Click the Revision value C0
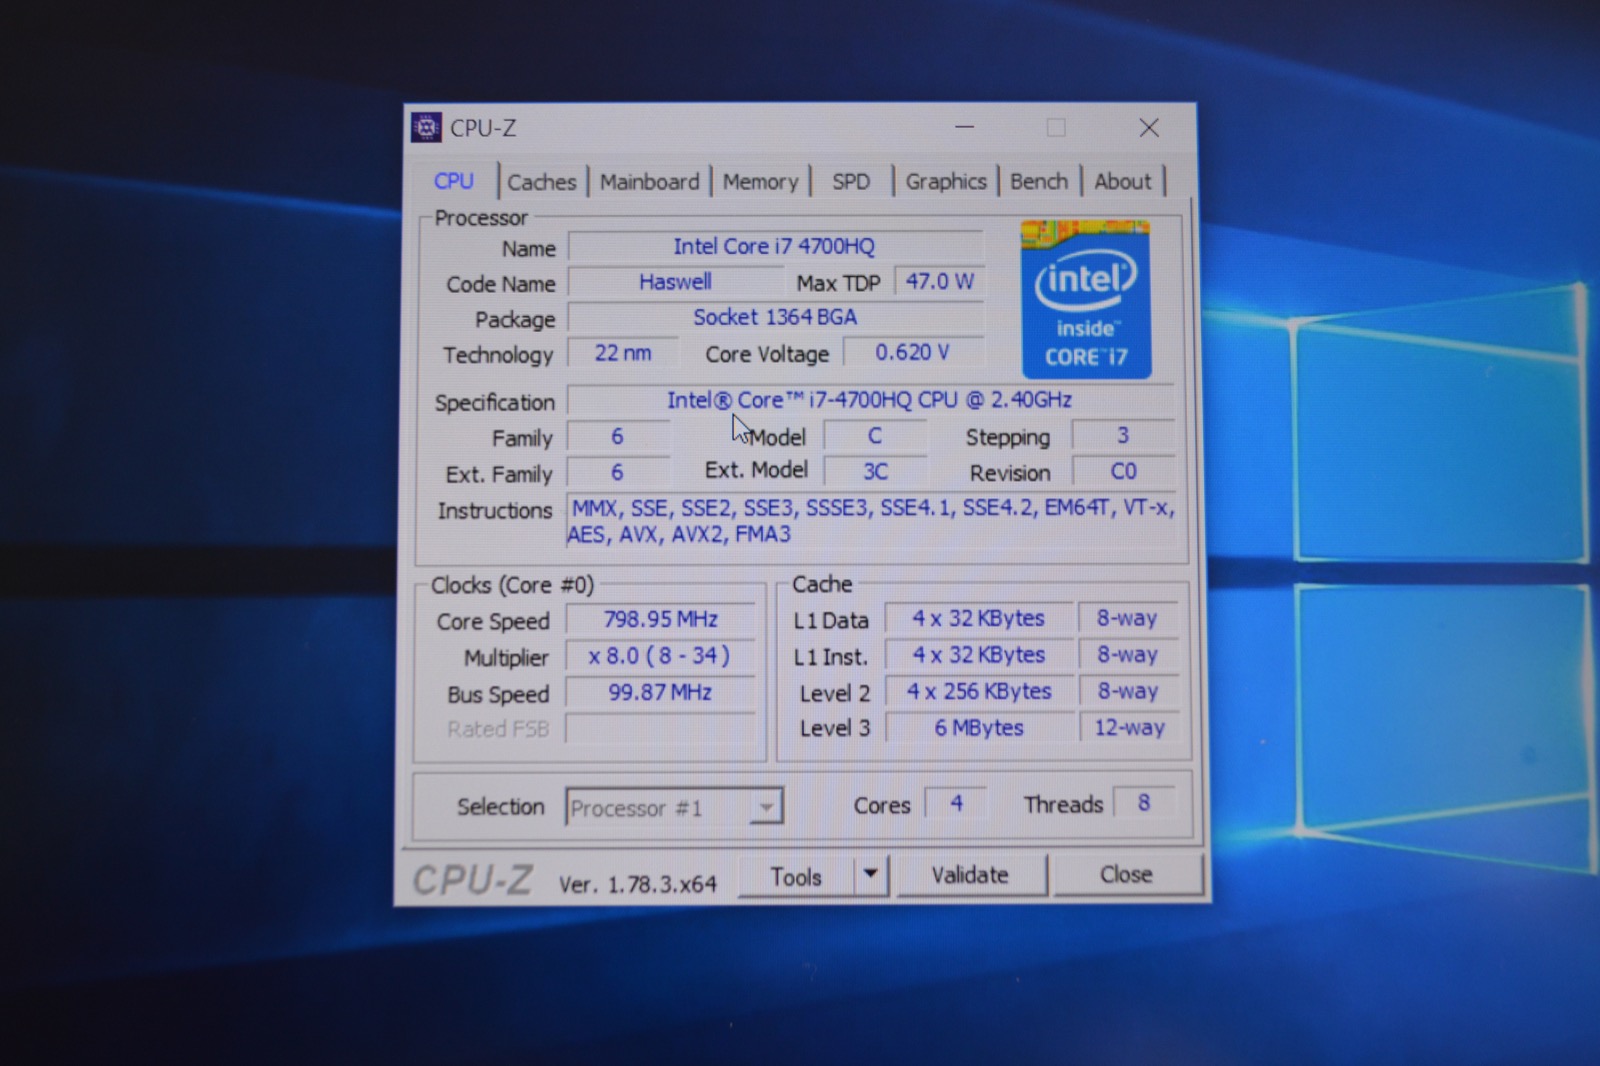 coord(1123,471)
